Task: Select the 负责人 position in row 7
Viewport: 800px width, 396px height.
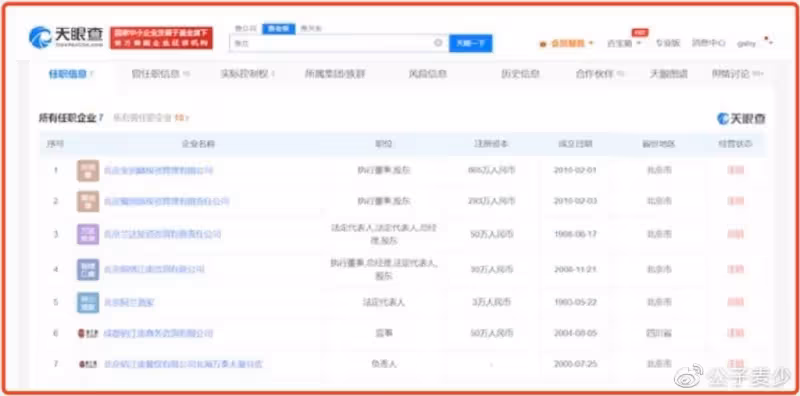Action: [384, 364]
